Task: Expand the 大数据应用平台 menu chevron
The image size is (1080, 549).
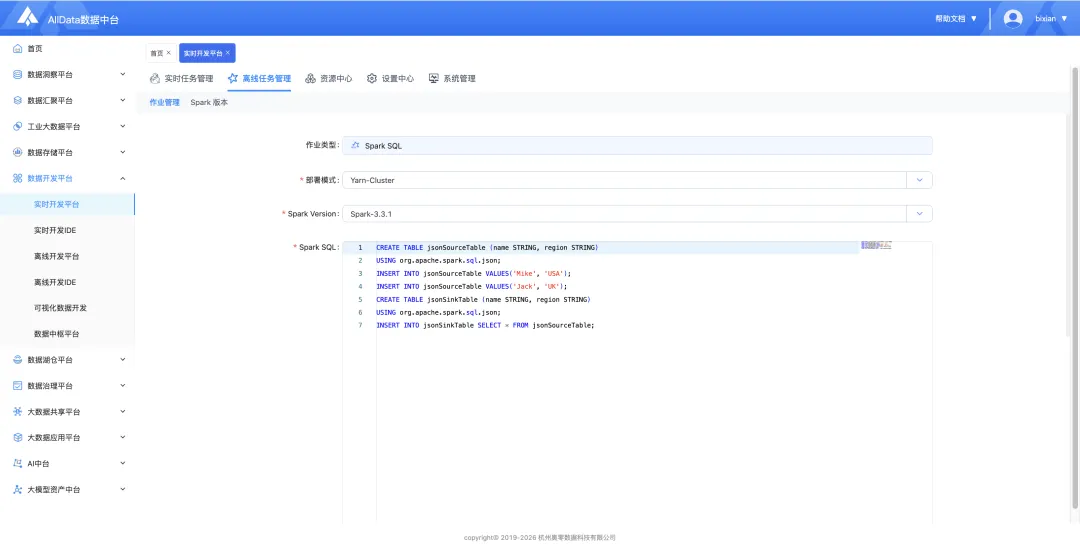Action: tap(123, 437)
